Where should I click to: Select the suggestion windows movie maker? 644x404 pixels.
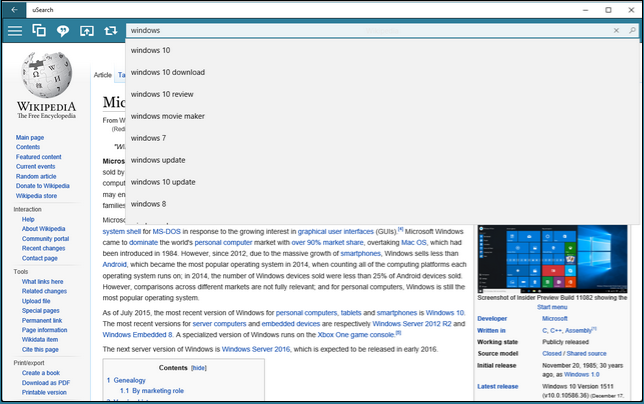[383, 116]
